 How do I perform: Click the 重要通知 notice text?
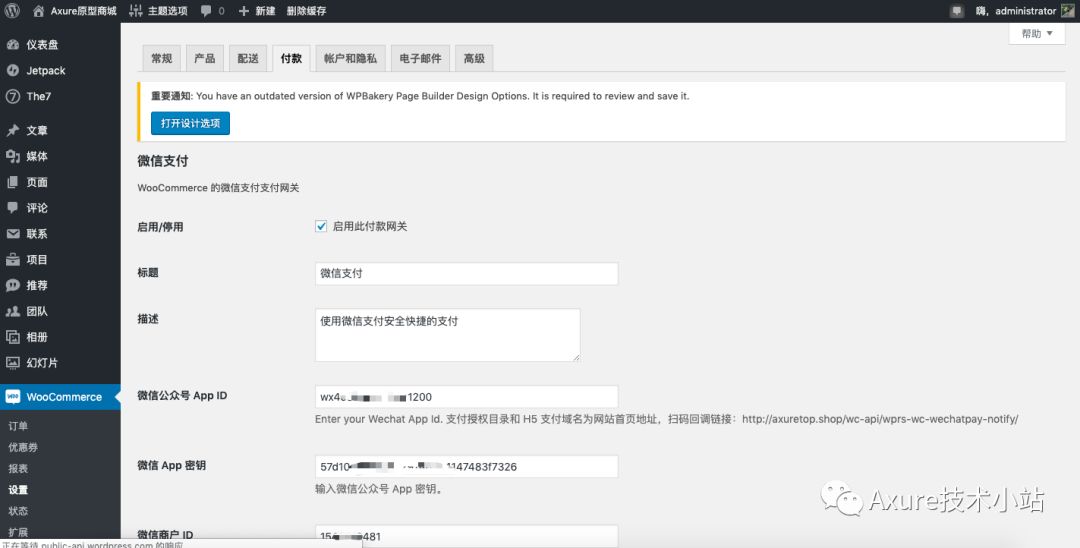pyautogui.click(x=419, y=96)
